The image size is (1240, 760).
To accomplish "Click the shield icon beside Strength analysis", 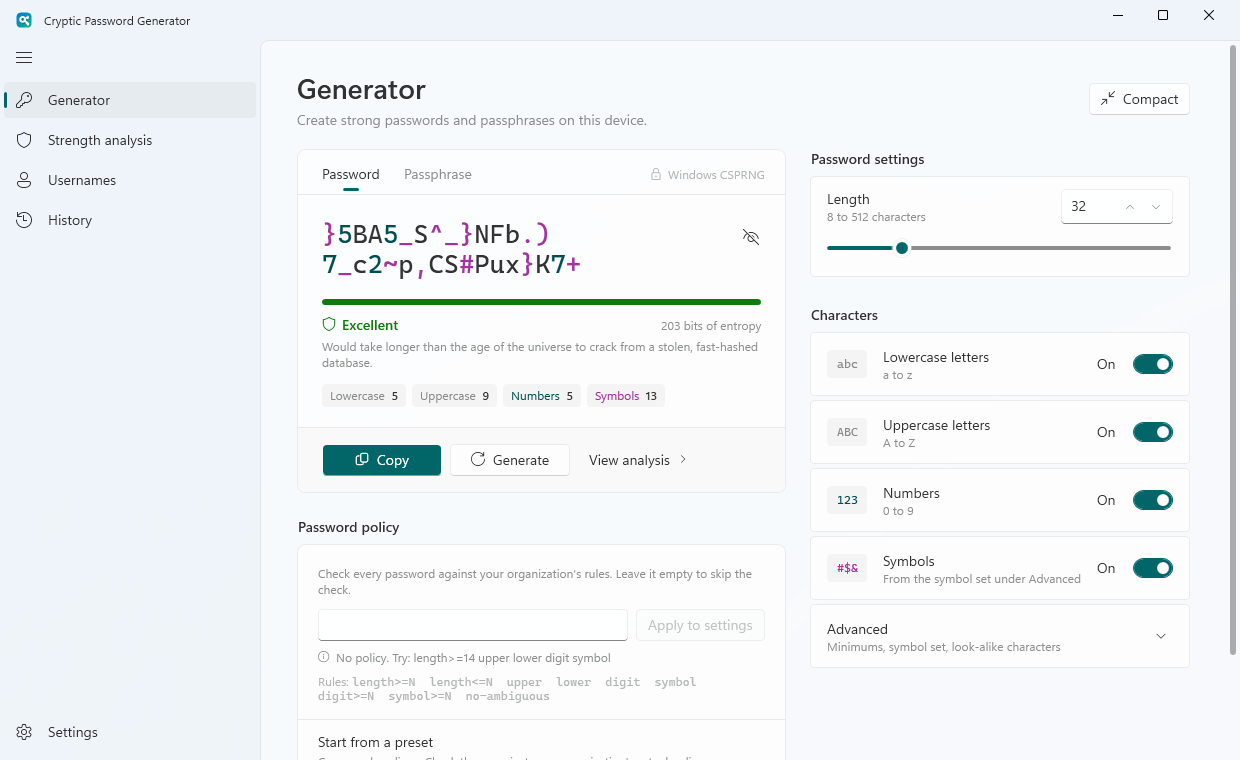I will [25, 140].
